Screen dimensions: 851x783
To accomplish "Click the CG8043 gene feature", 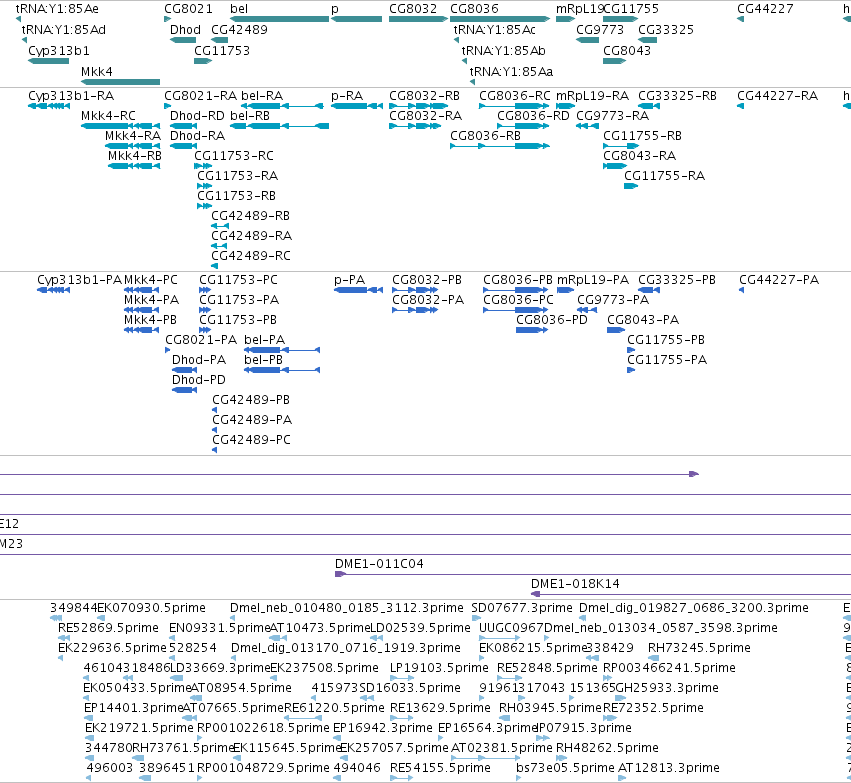I will coord(614,61).
